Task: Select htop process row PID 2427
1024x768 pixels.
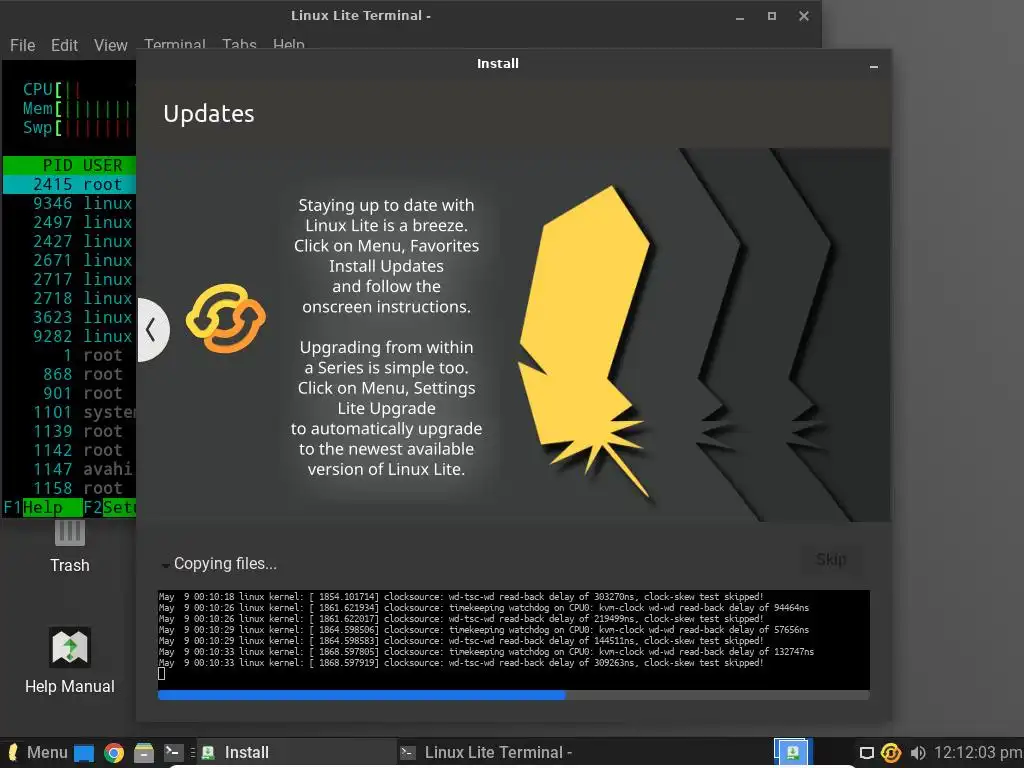Action: coord(69,241)
